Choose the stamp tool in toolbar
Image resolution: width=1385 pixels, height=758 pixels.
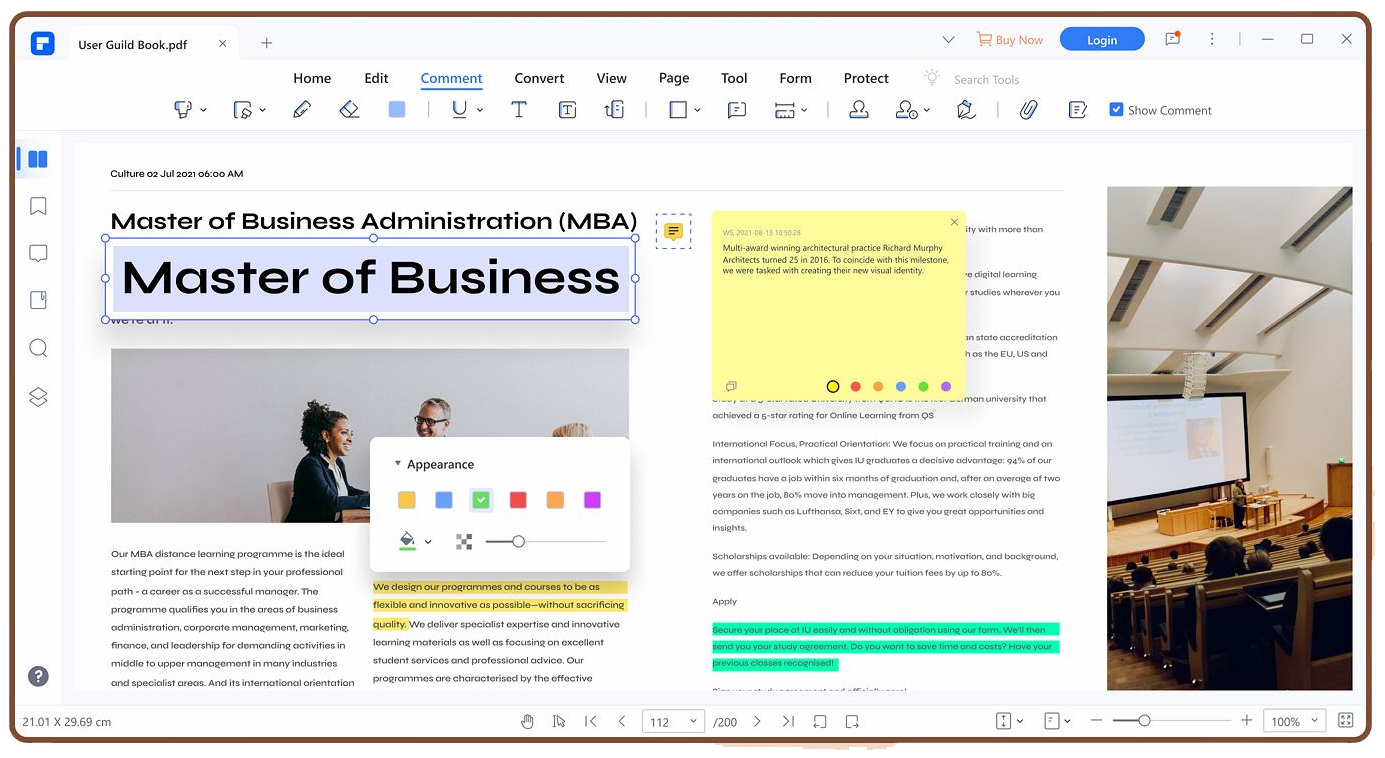tap(858, 110)
